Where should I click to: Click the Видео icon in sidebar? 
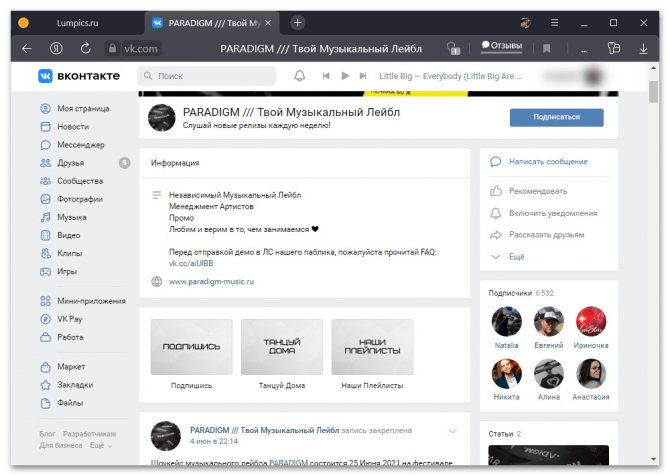tap(45, 235)
